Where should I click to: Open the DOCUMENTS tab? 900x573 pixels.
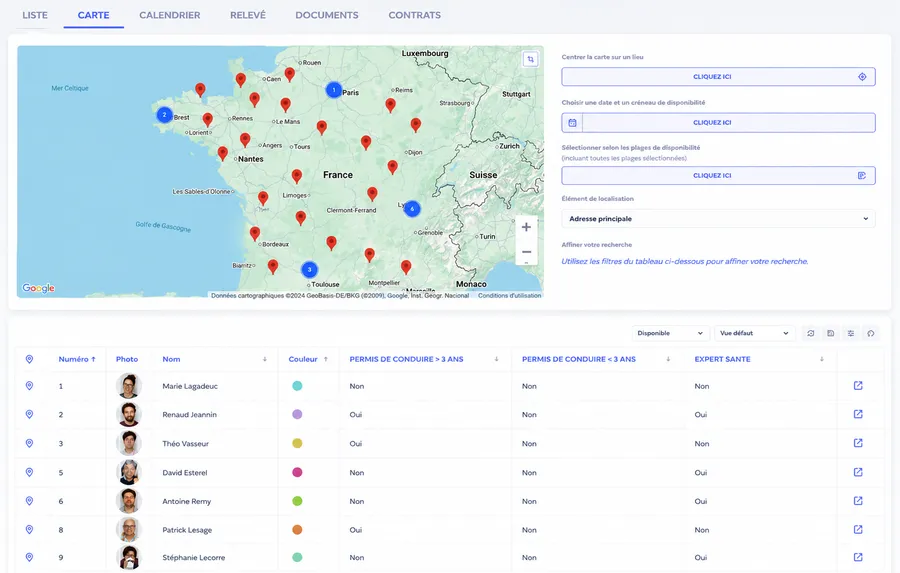click(x=327, y=16)
